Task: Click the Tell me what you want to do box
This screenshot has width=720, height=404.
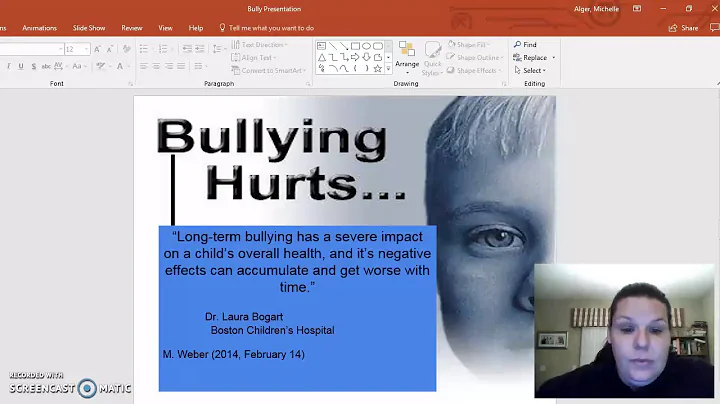Action: pyautogui.click(x=266, y=28)
